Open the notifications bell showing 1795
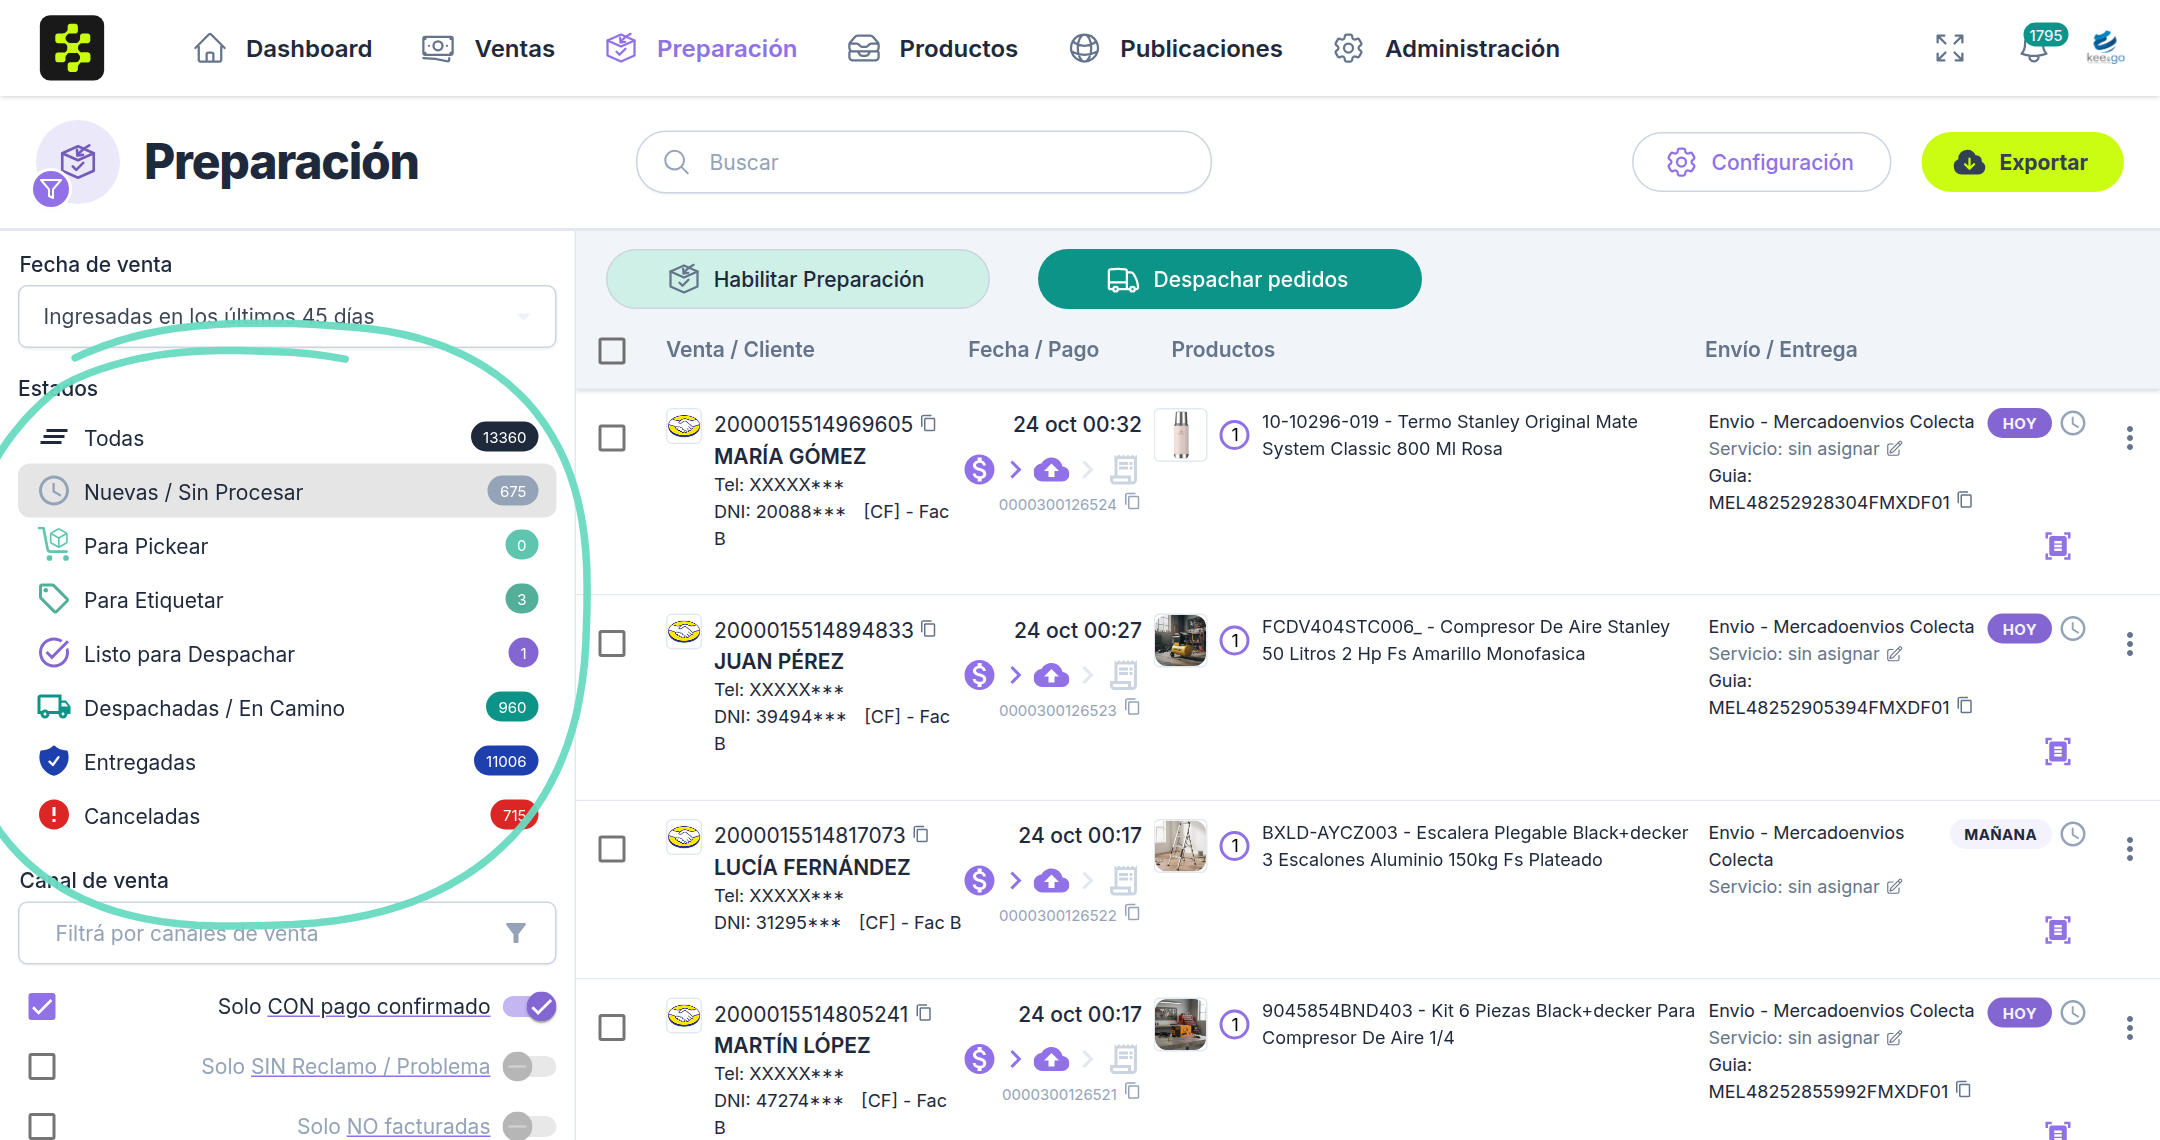The height and width of the screenshot is (1140, 2160). [2034, 48]
